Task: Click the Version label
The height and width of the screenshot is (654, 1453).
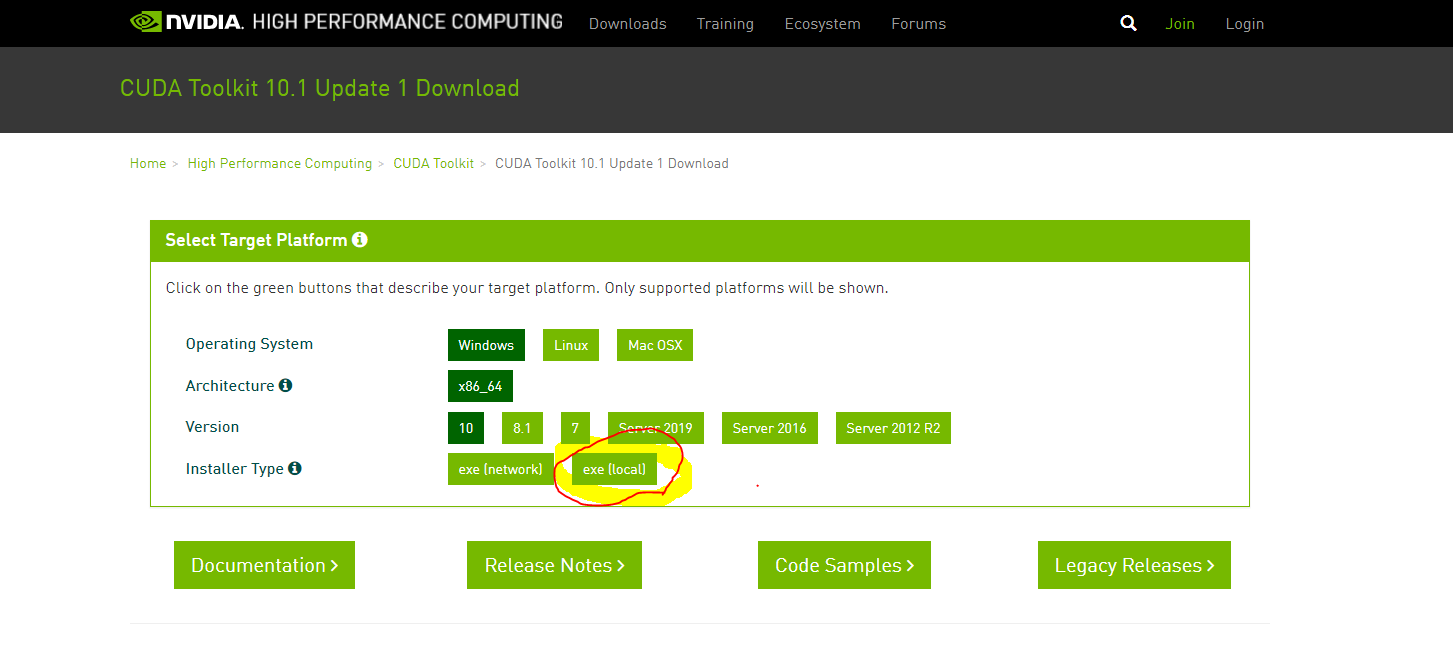Action: tap(212, 427)
